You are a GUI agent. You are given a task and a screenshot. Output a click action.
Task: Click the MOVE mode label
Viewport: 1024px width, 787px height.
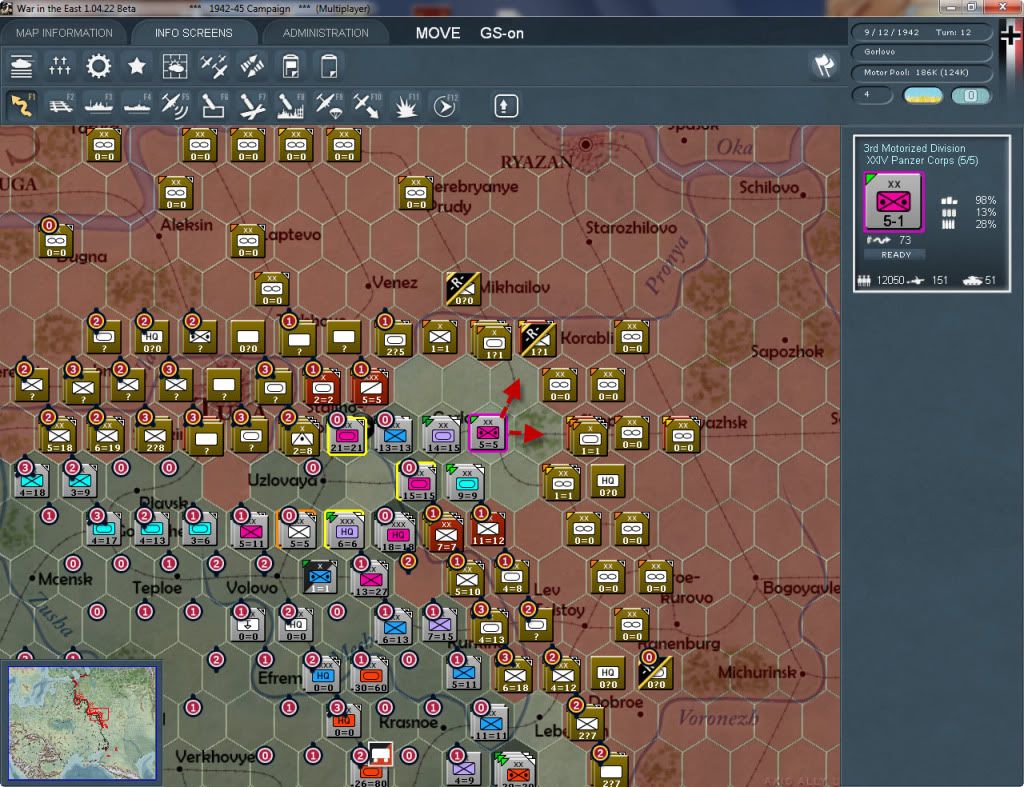(438, 33)
